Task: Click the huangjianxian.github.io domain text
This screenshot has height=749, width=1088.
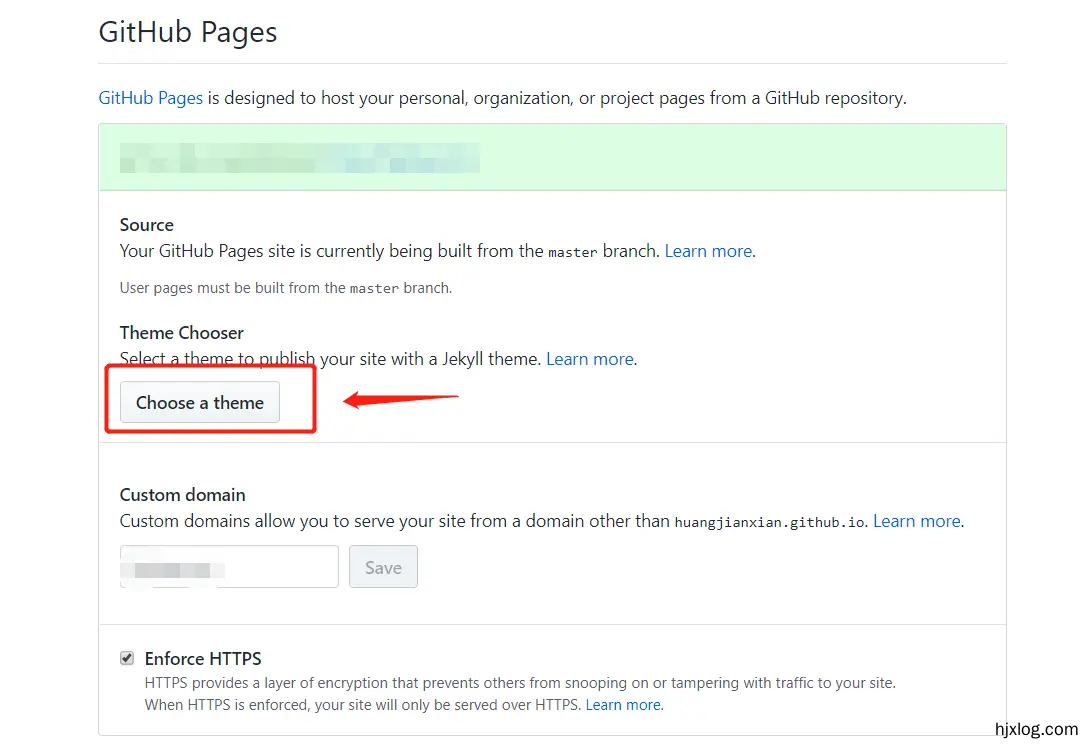Action: (x=770, y=522)
